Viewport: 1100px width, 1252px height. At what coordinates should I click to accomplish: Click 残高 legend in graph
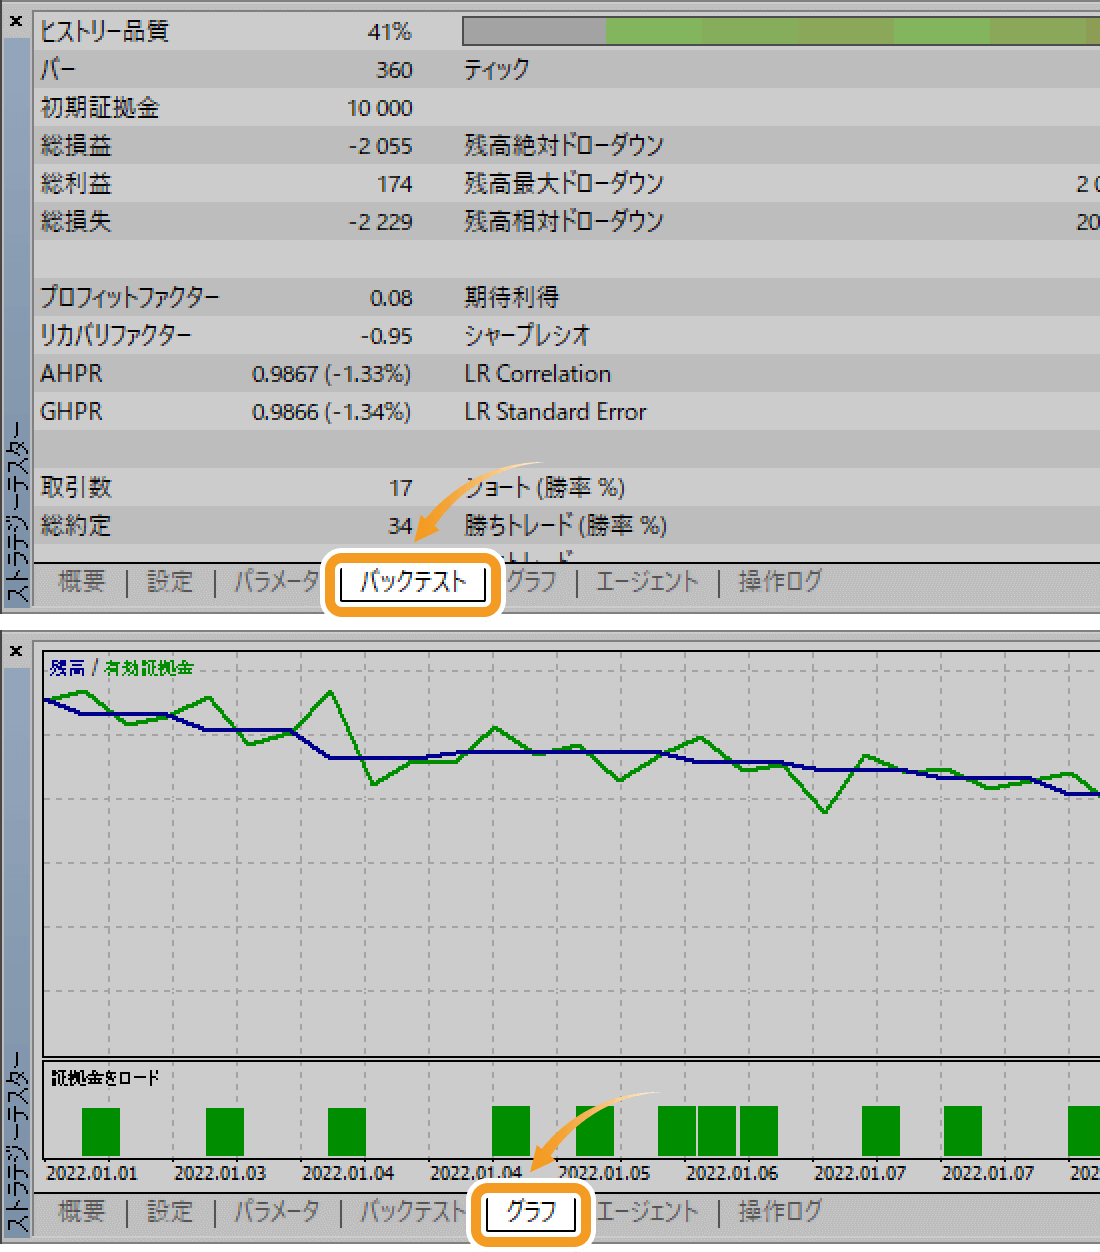pyautogui.click(x=68, y=668)
